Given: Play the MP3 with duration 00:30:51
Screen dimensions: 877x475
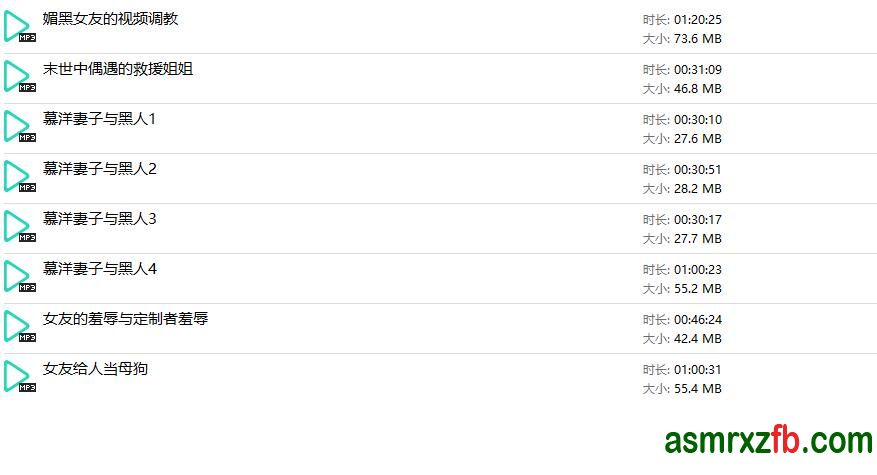Looking at the screenshot, I should pyautogui.click(x=19, y=177).
